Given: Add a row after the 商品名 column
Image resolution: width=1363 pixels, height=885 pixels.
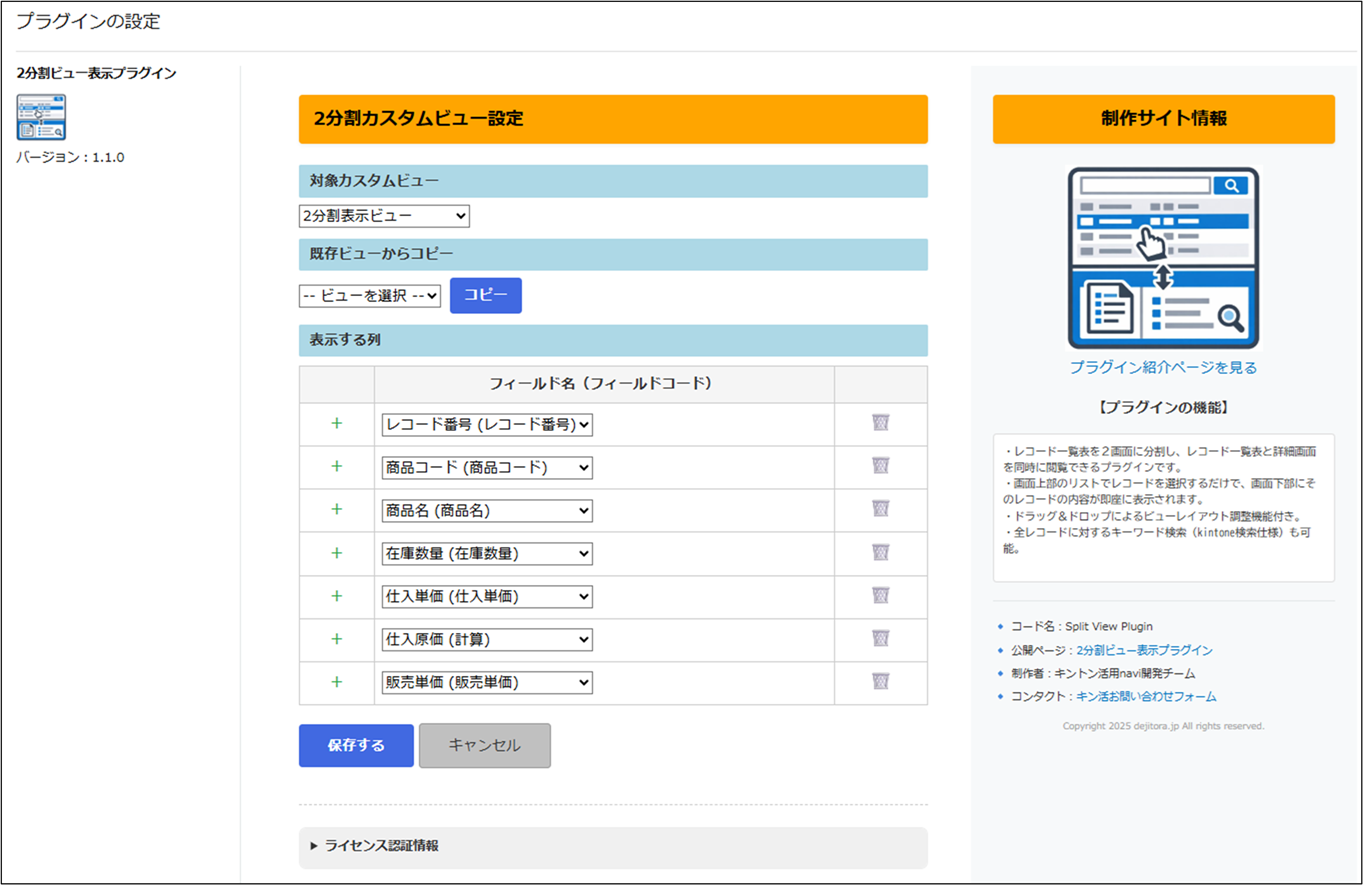Looking at the screenshot, I should [336, 510].
